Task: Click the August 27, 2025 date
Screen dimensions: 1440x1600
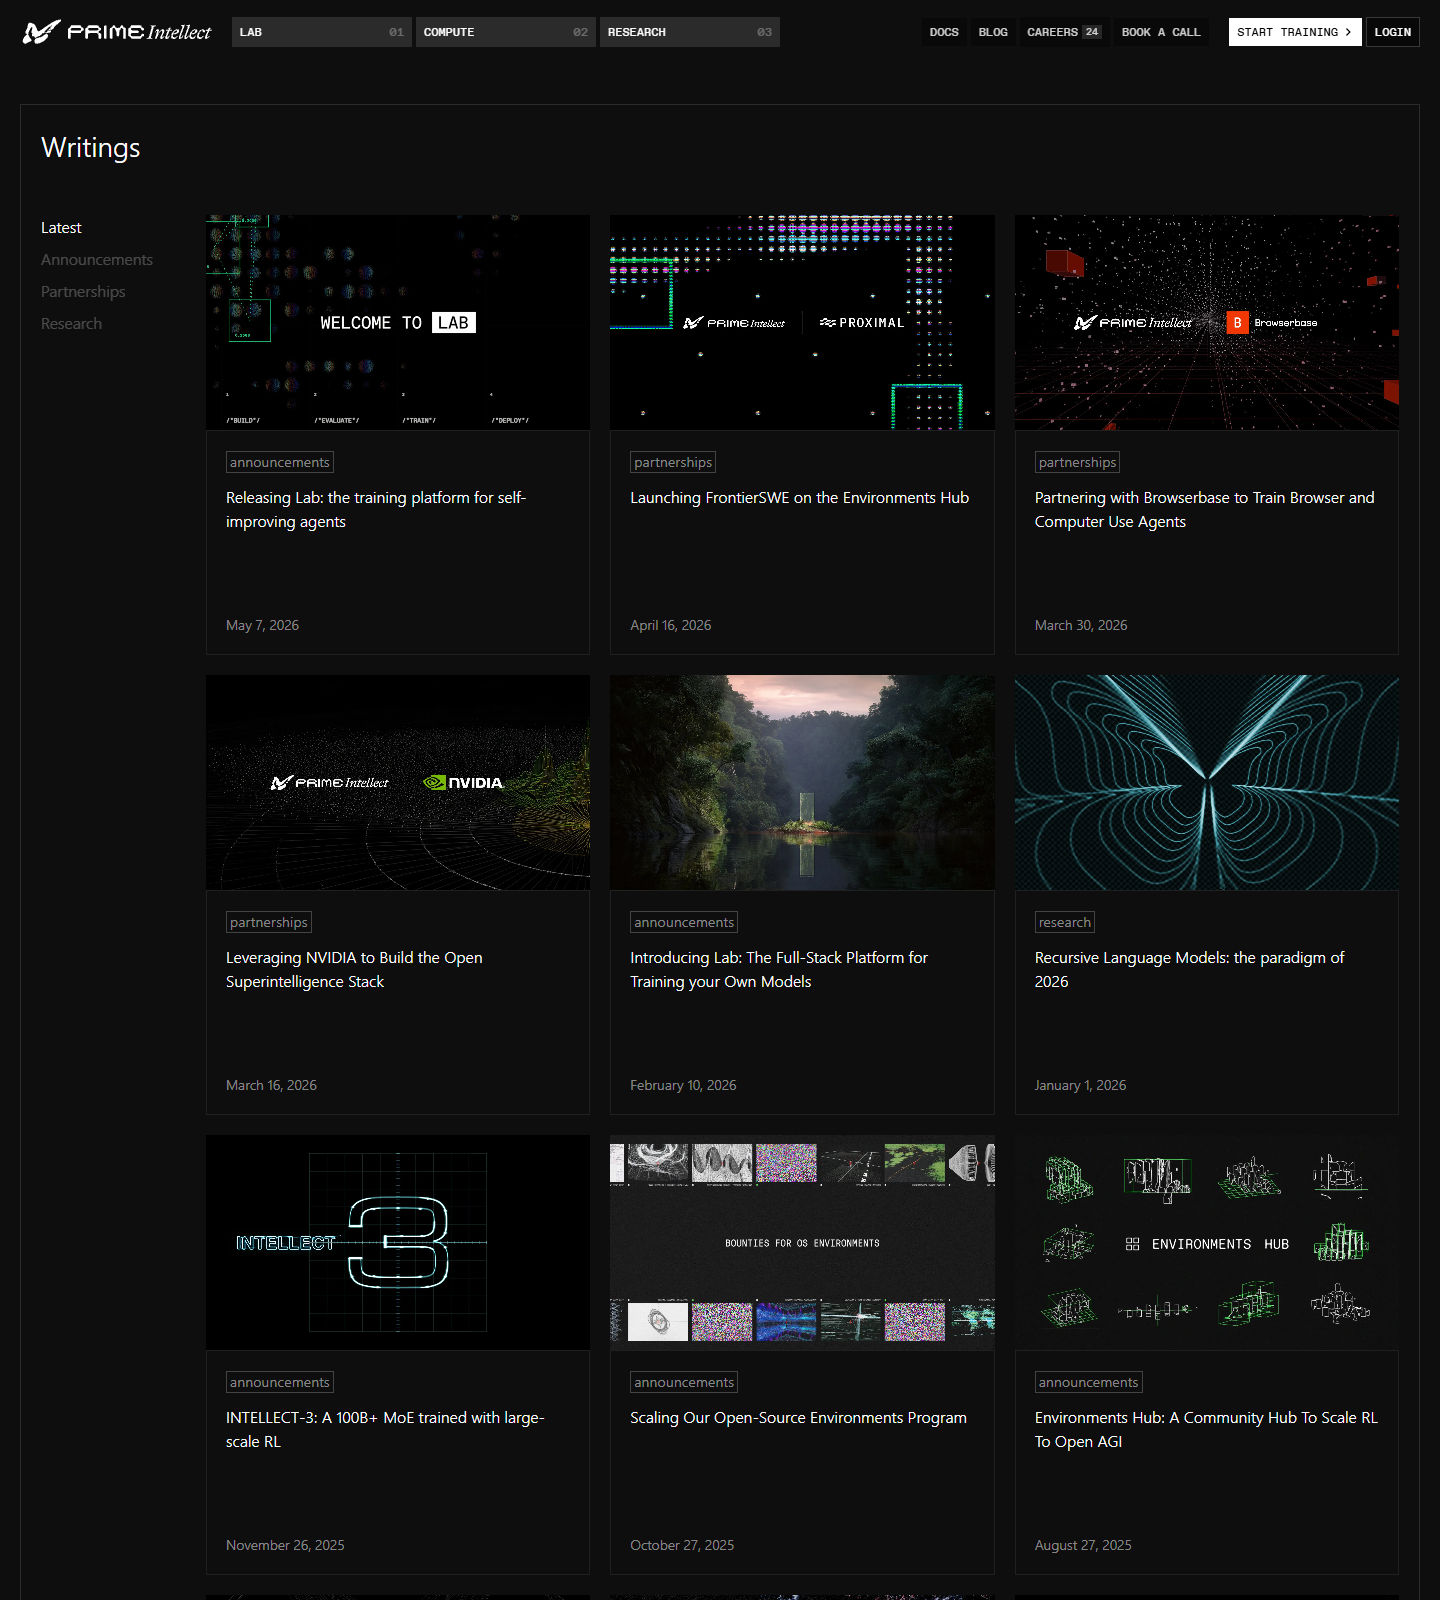Action: coord(1083,1545)
